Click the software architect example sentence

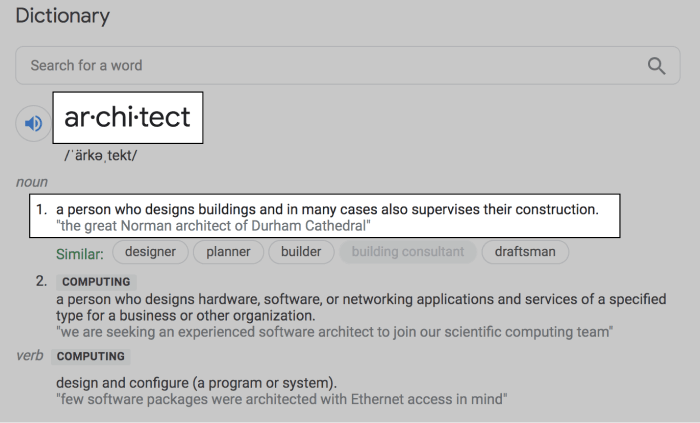[x=334, y=331]
